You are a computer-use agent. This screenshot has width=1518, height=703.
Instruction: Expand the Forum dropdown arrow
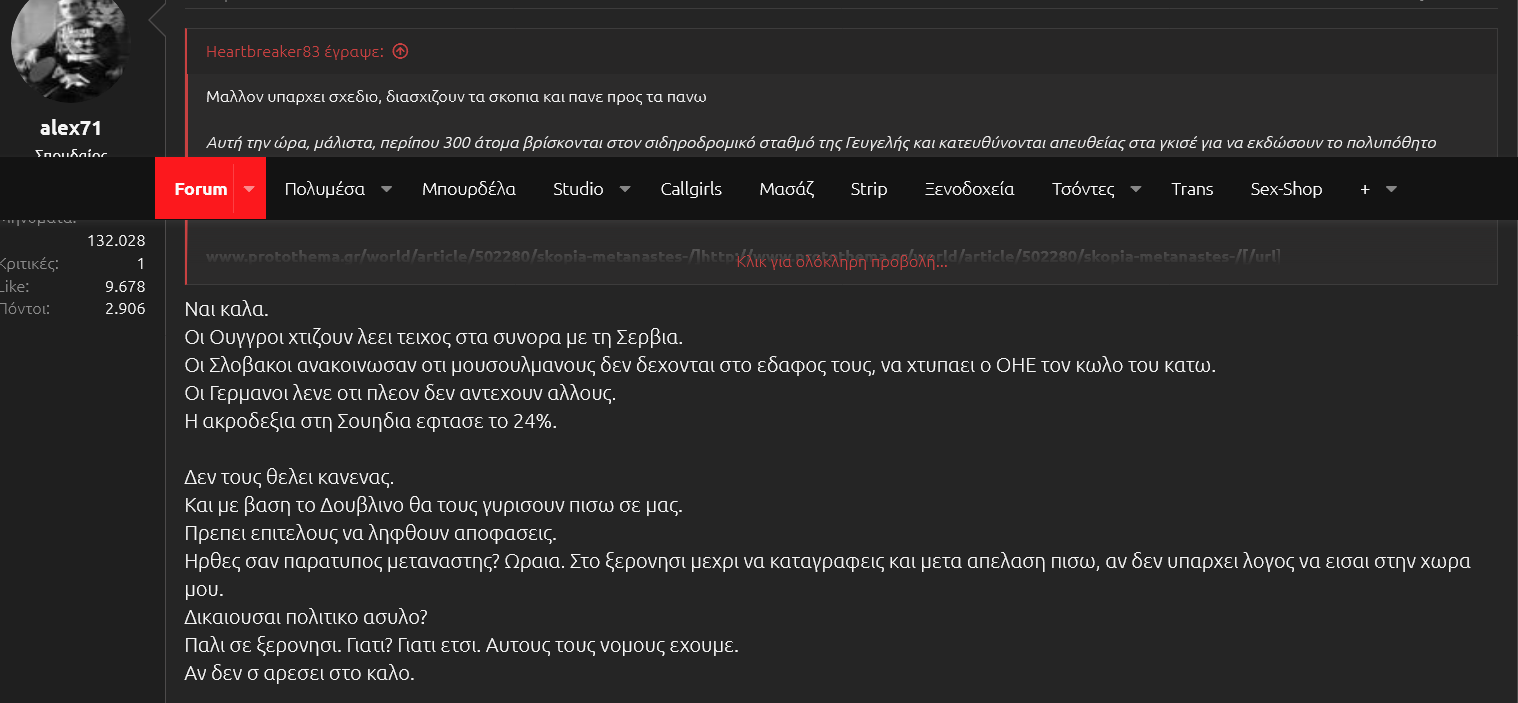point(250,189)
